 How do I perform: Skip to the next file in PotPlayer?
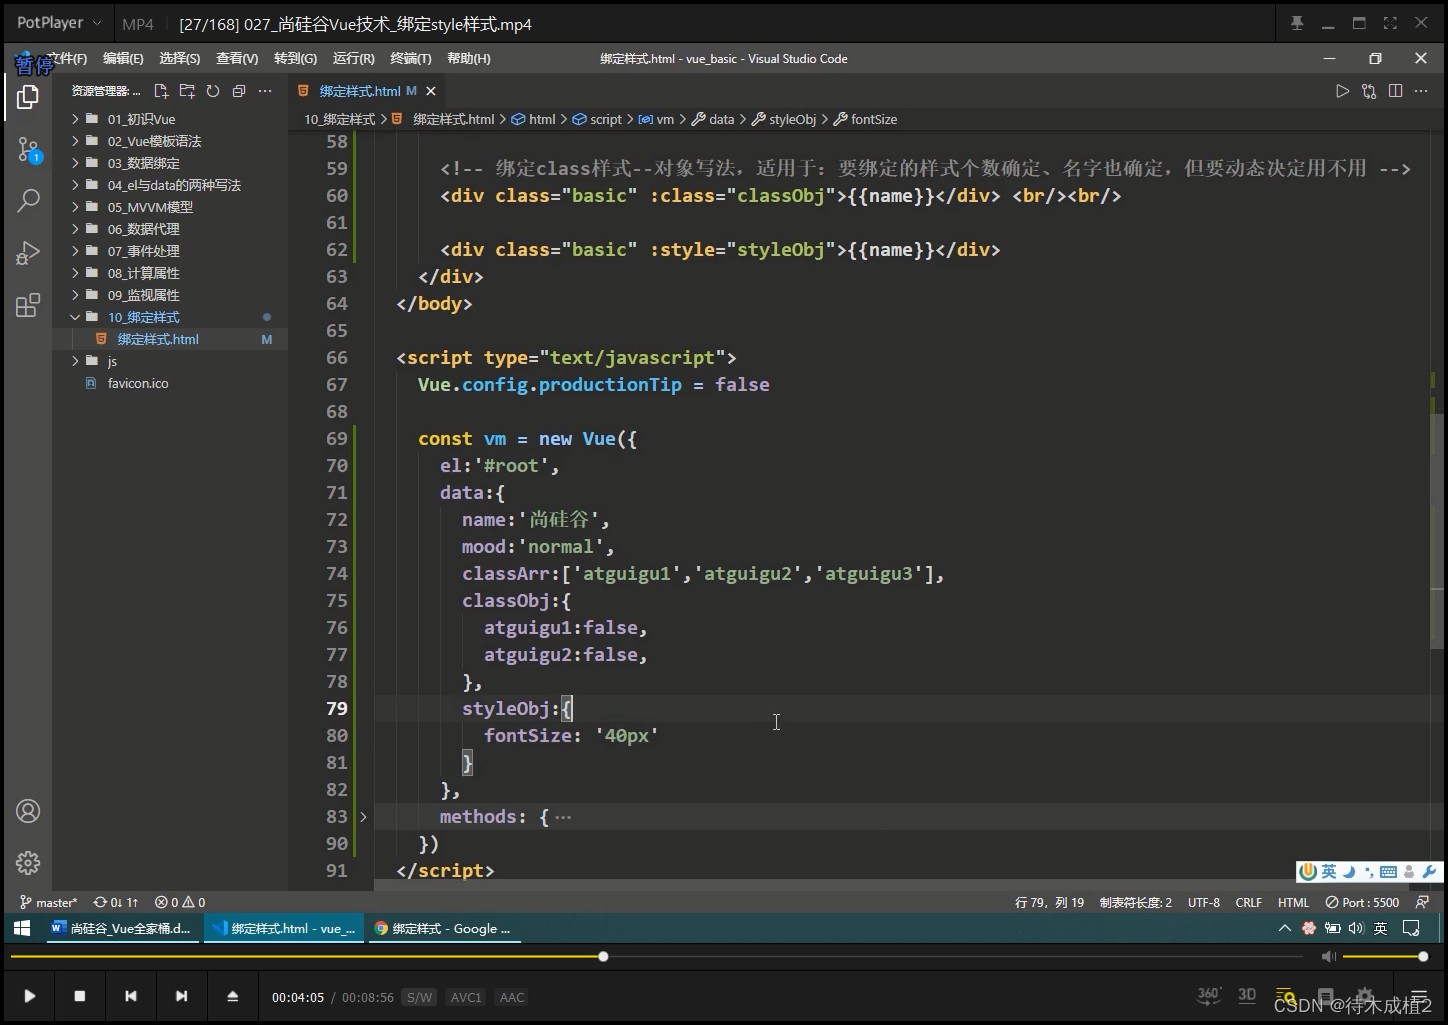tap(181, 996)
